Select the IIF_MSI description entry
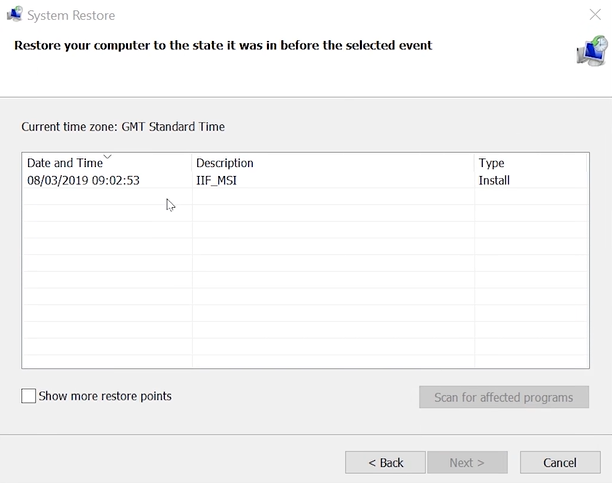This screenshot has width=612, height=483. [x=216, y=181]
